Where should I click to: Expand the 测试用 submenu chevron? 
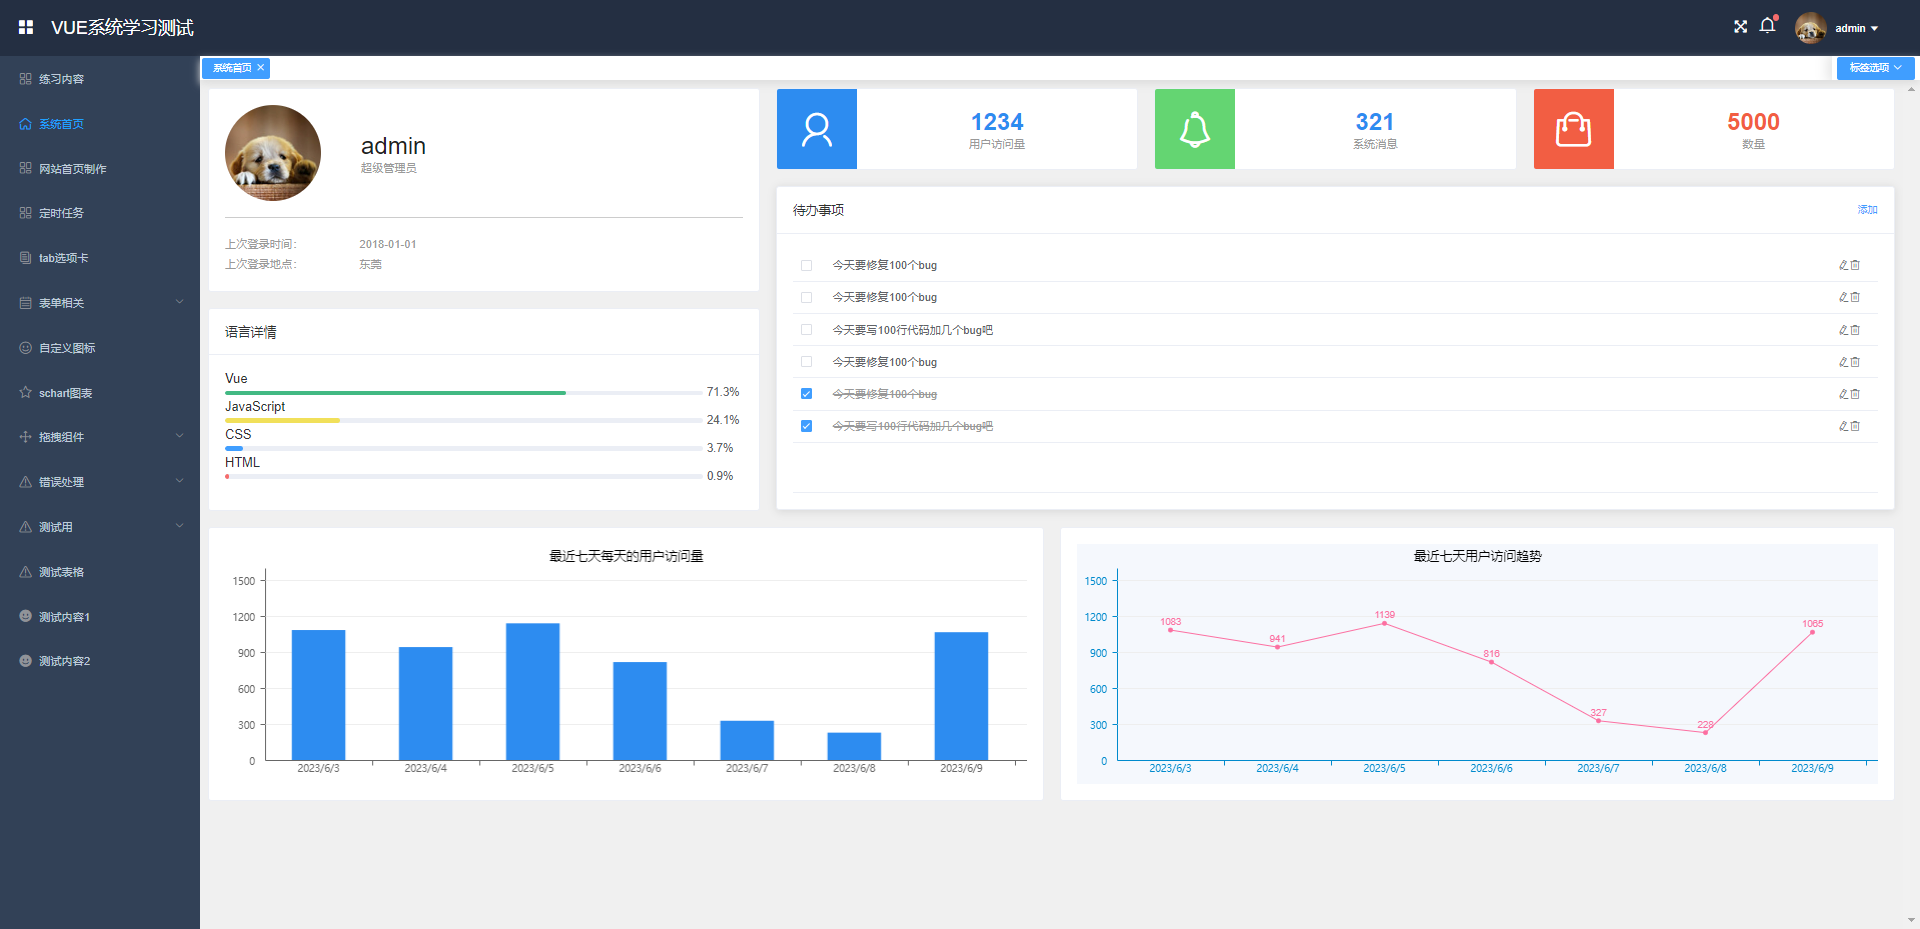tap(180, 526)
